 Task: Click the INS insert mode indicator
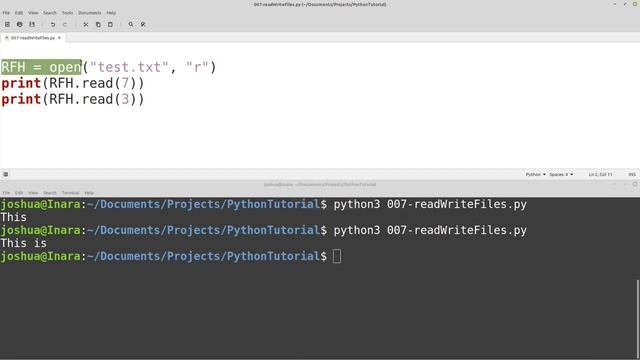(x=632, y=174)
